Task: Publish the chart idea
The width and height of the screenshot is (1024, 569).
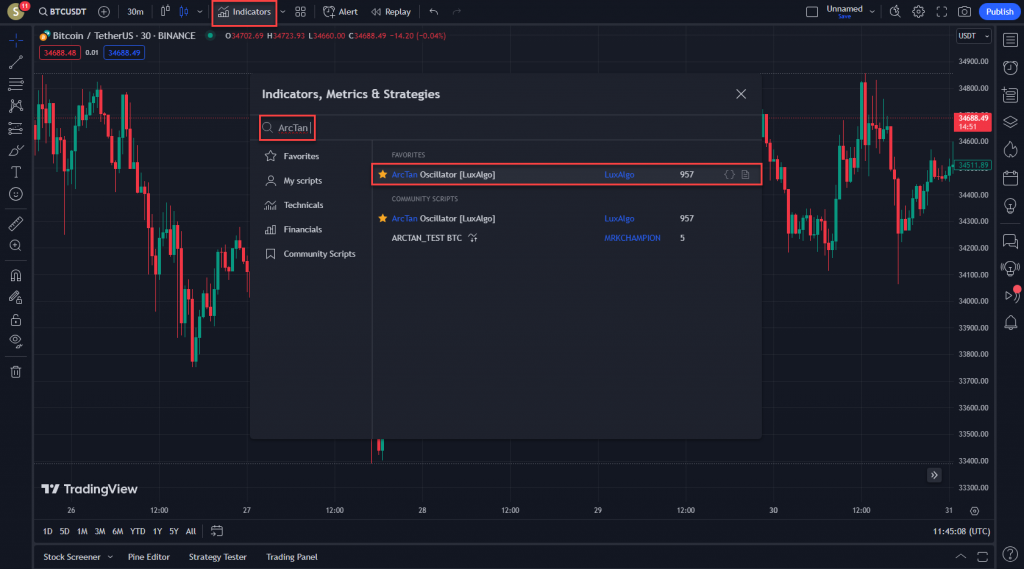Action: point(999,12)
